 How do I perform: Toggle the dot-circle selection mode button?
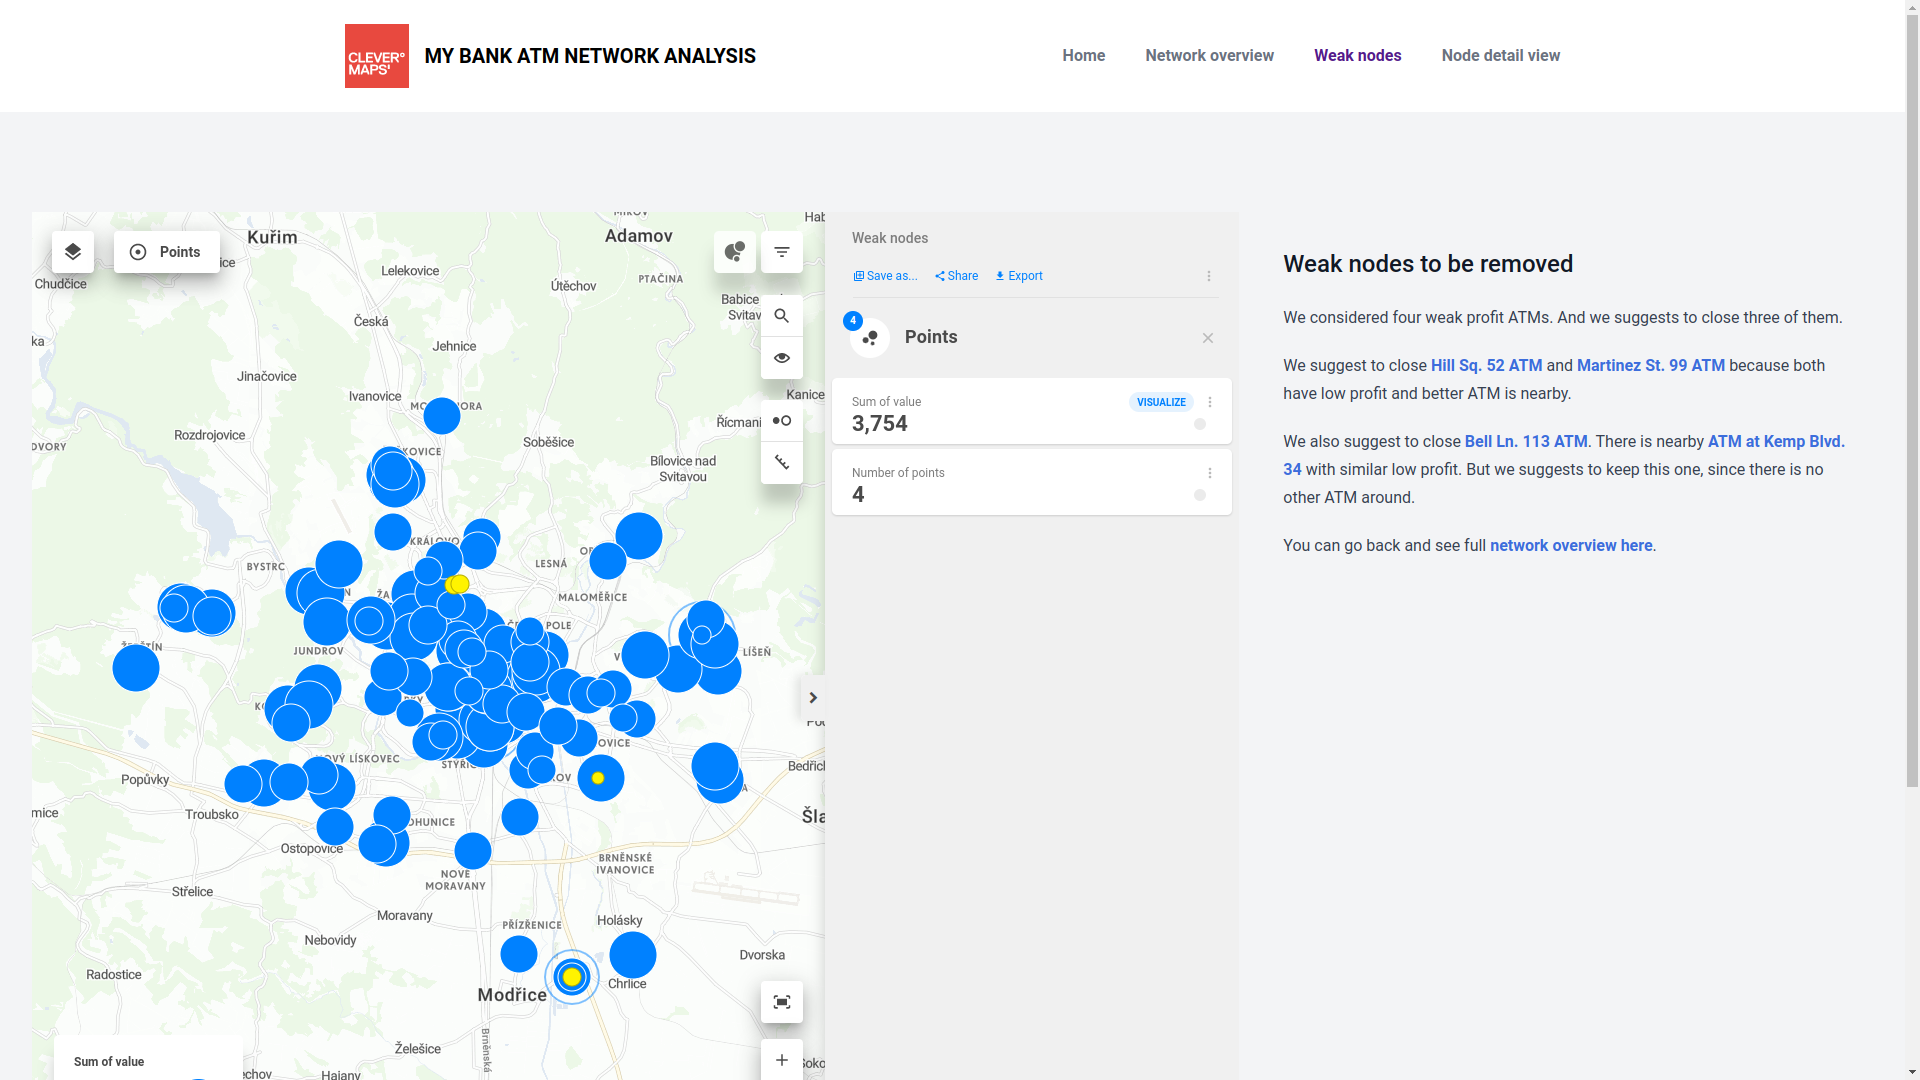tap(782, 421)
